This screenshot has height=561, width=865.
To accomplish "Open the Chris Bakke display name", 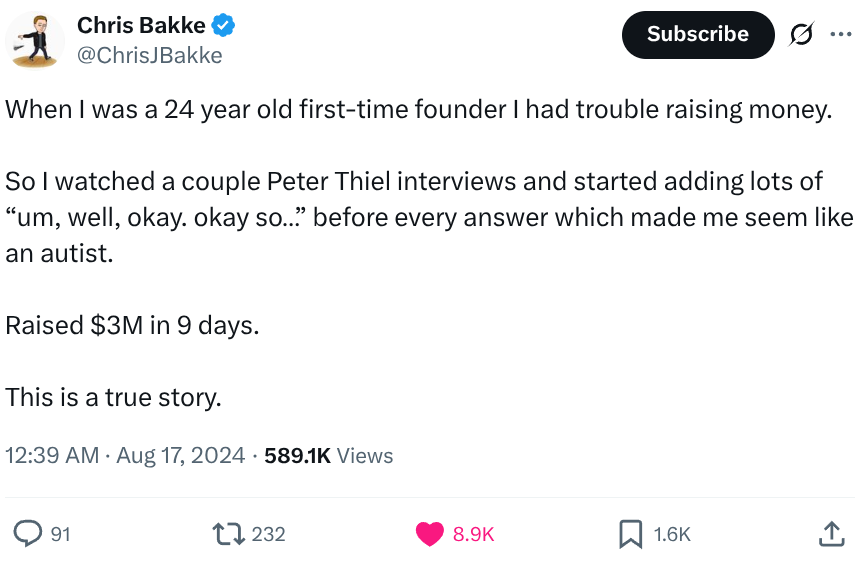I will [141, 25].
